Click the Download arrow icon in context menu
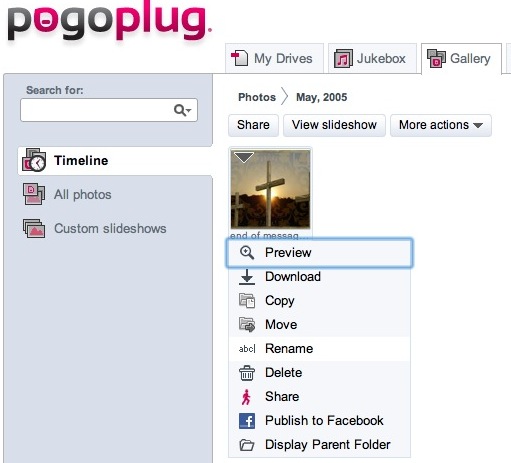The width and height of the screenshot is (511, 463). 247,277
